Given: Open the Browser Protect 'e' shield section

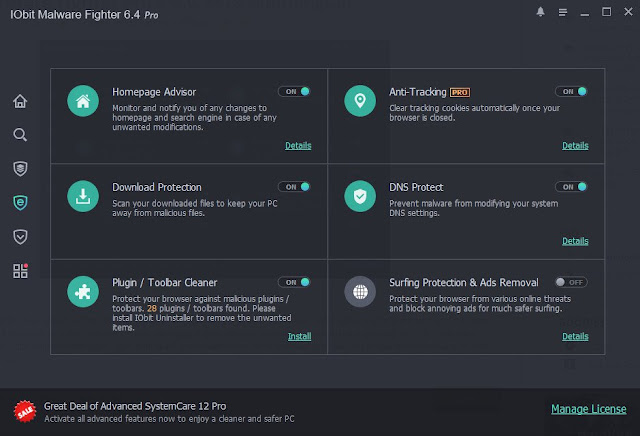Looking at the screenshot, I should [20, 202].
